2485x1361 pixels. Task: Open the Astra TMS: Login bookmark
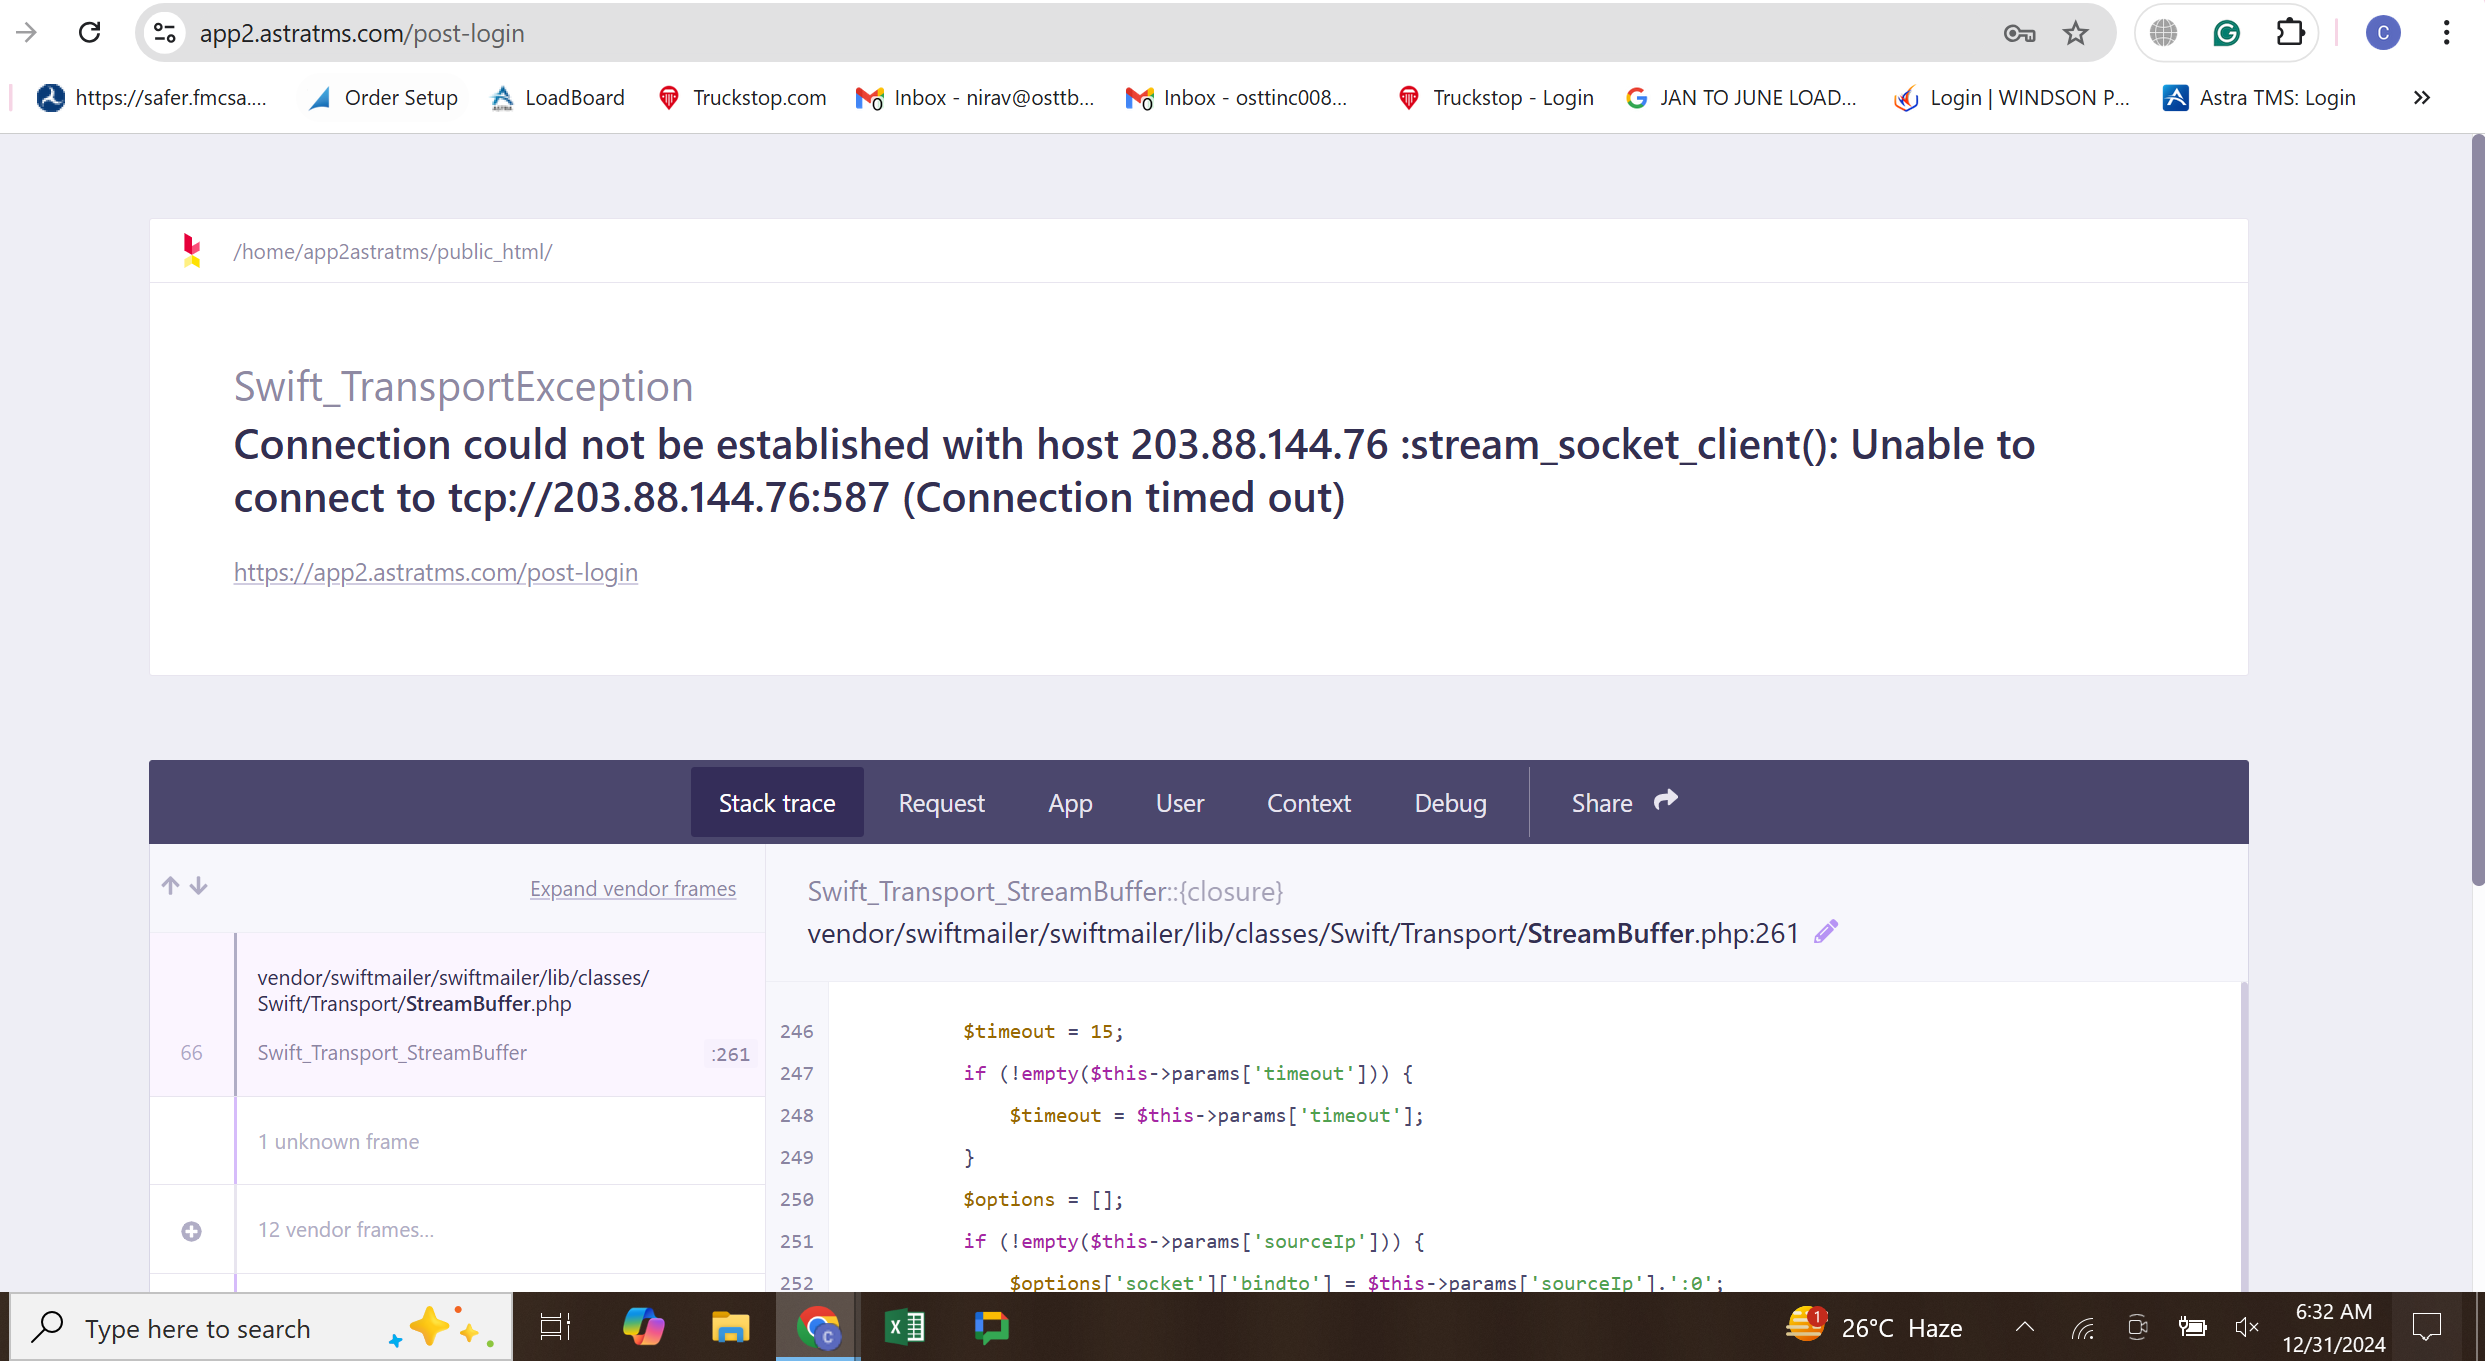(2259, 98)
